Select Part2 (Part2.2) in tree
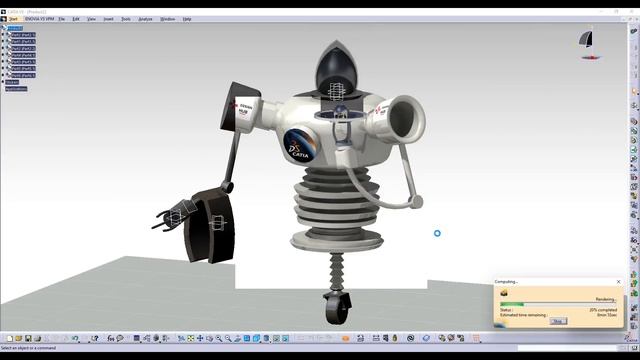This screenshot has height=360, width=640. pyautogui.click(x=23, y=48)
